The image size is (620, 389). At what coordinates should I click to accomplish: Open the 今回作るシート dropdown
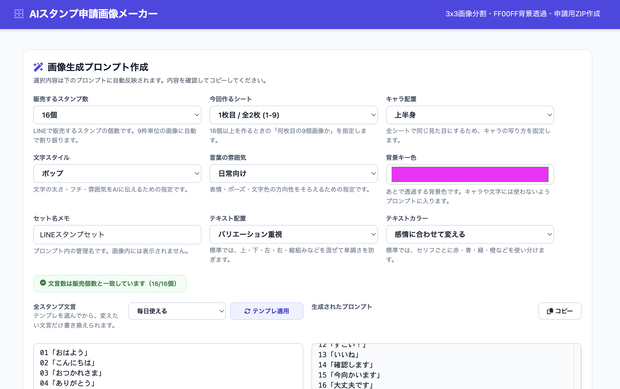[x=293, y=115]
